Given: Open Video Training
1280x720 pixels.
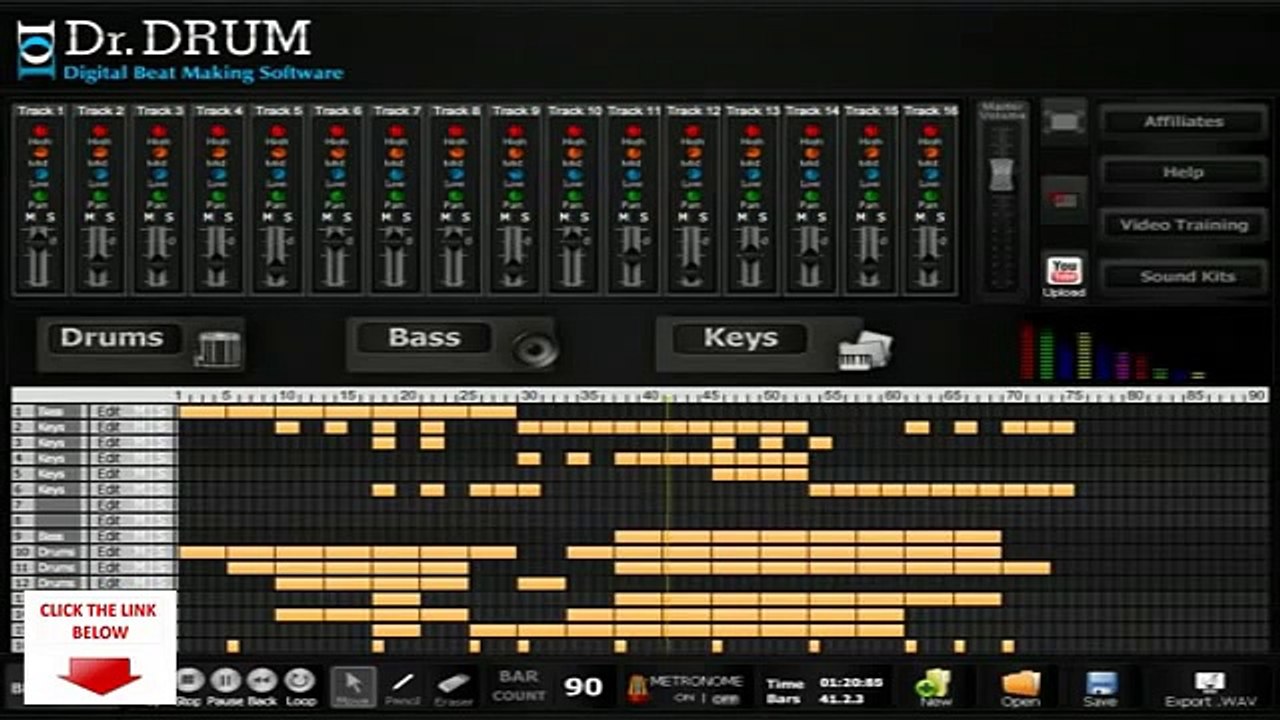Looking at the screenshot, I should pyautogui.click(x=1183, y=224).
